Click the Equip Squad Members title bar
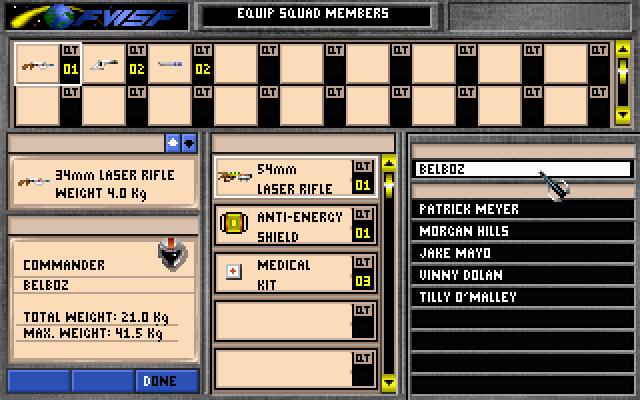 (x=316, y=16)
